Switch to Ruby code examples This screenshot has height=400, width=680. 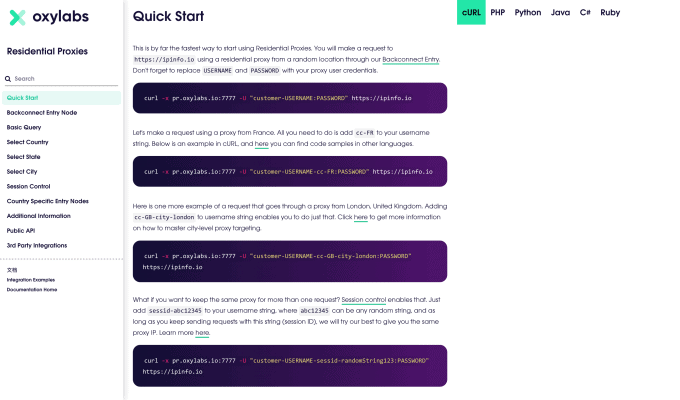point(610,12)
